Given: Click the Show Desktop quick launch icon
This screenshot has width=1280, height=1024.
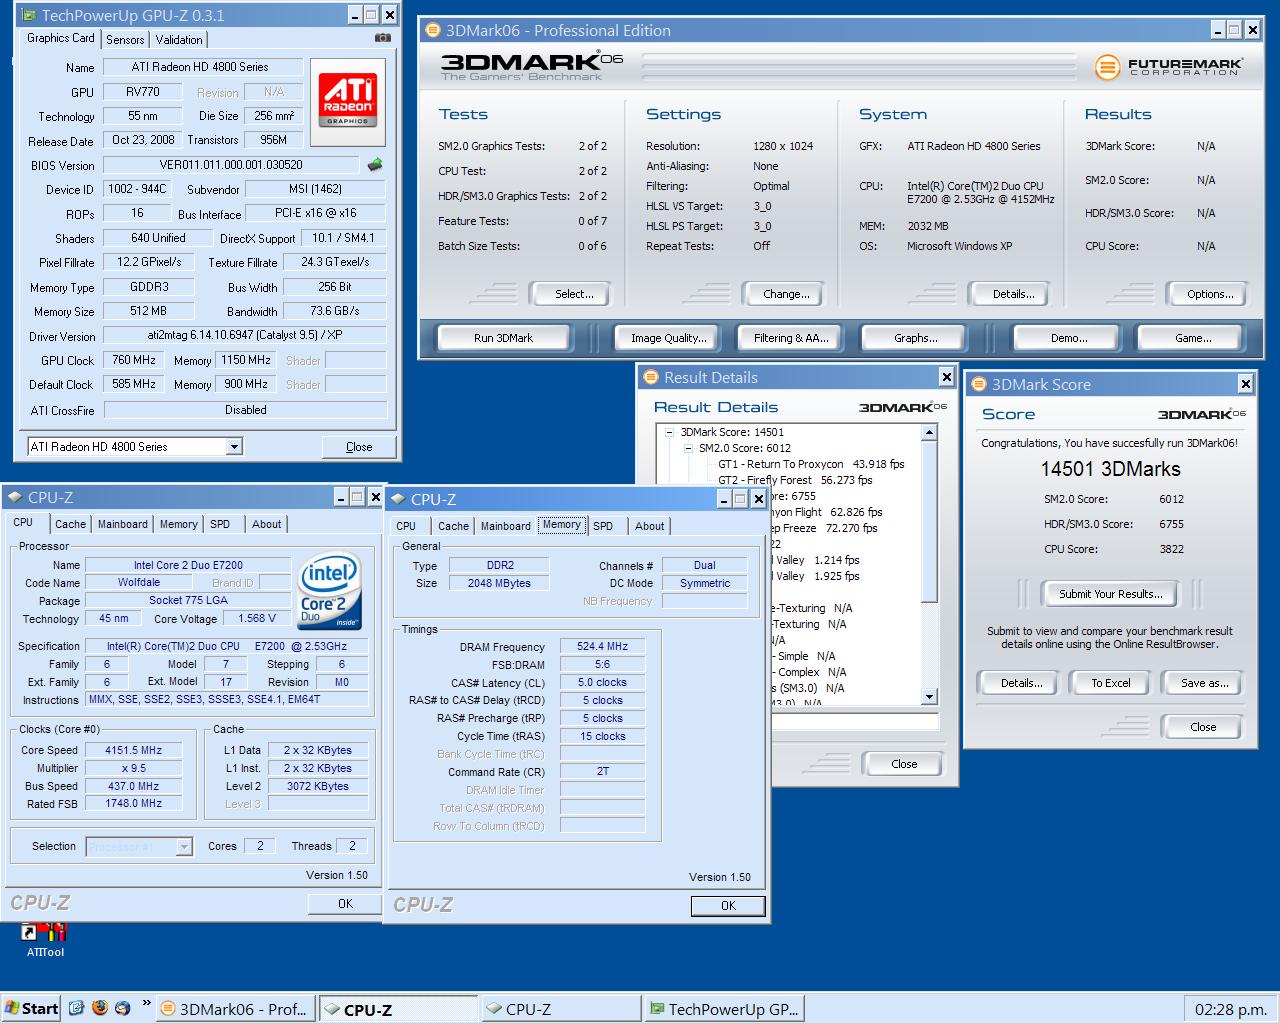Looking at the screenshot, I should point(76,1008).
